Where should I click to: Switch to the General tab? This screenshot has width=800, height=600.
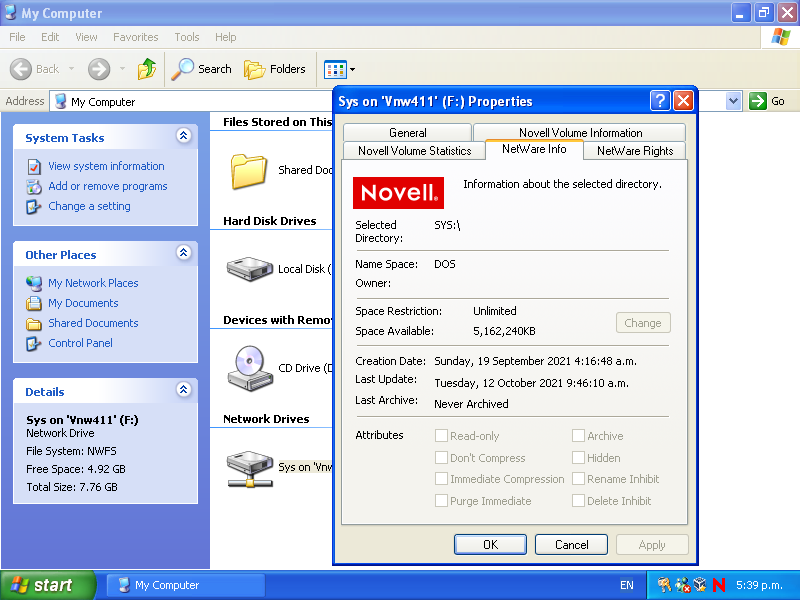tap(407, 133)
